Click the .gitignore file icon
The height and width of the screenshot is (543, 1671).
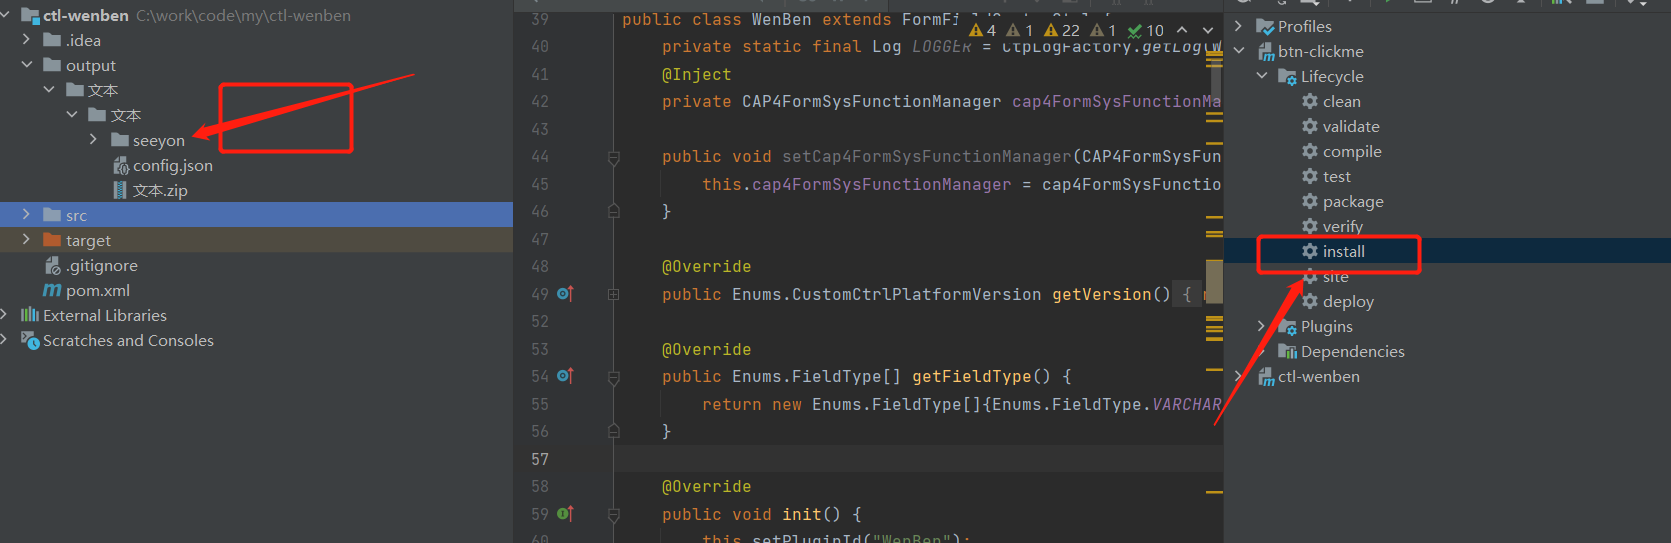(x=53, y=265)
